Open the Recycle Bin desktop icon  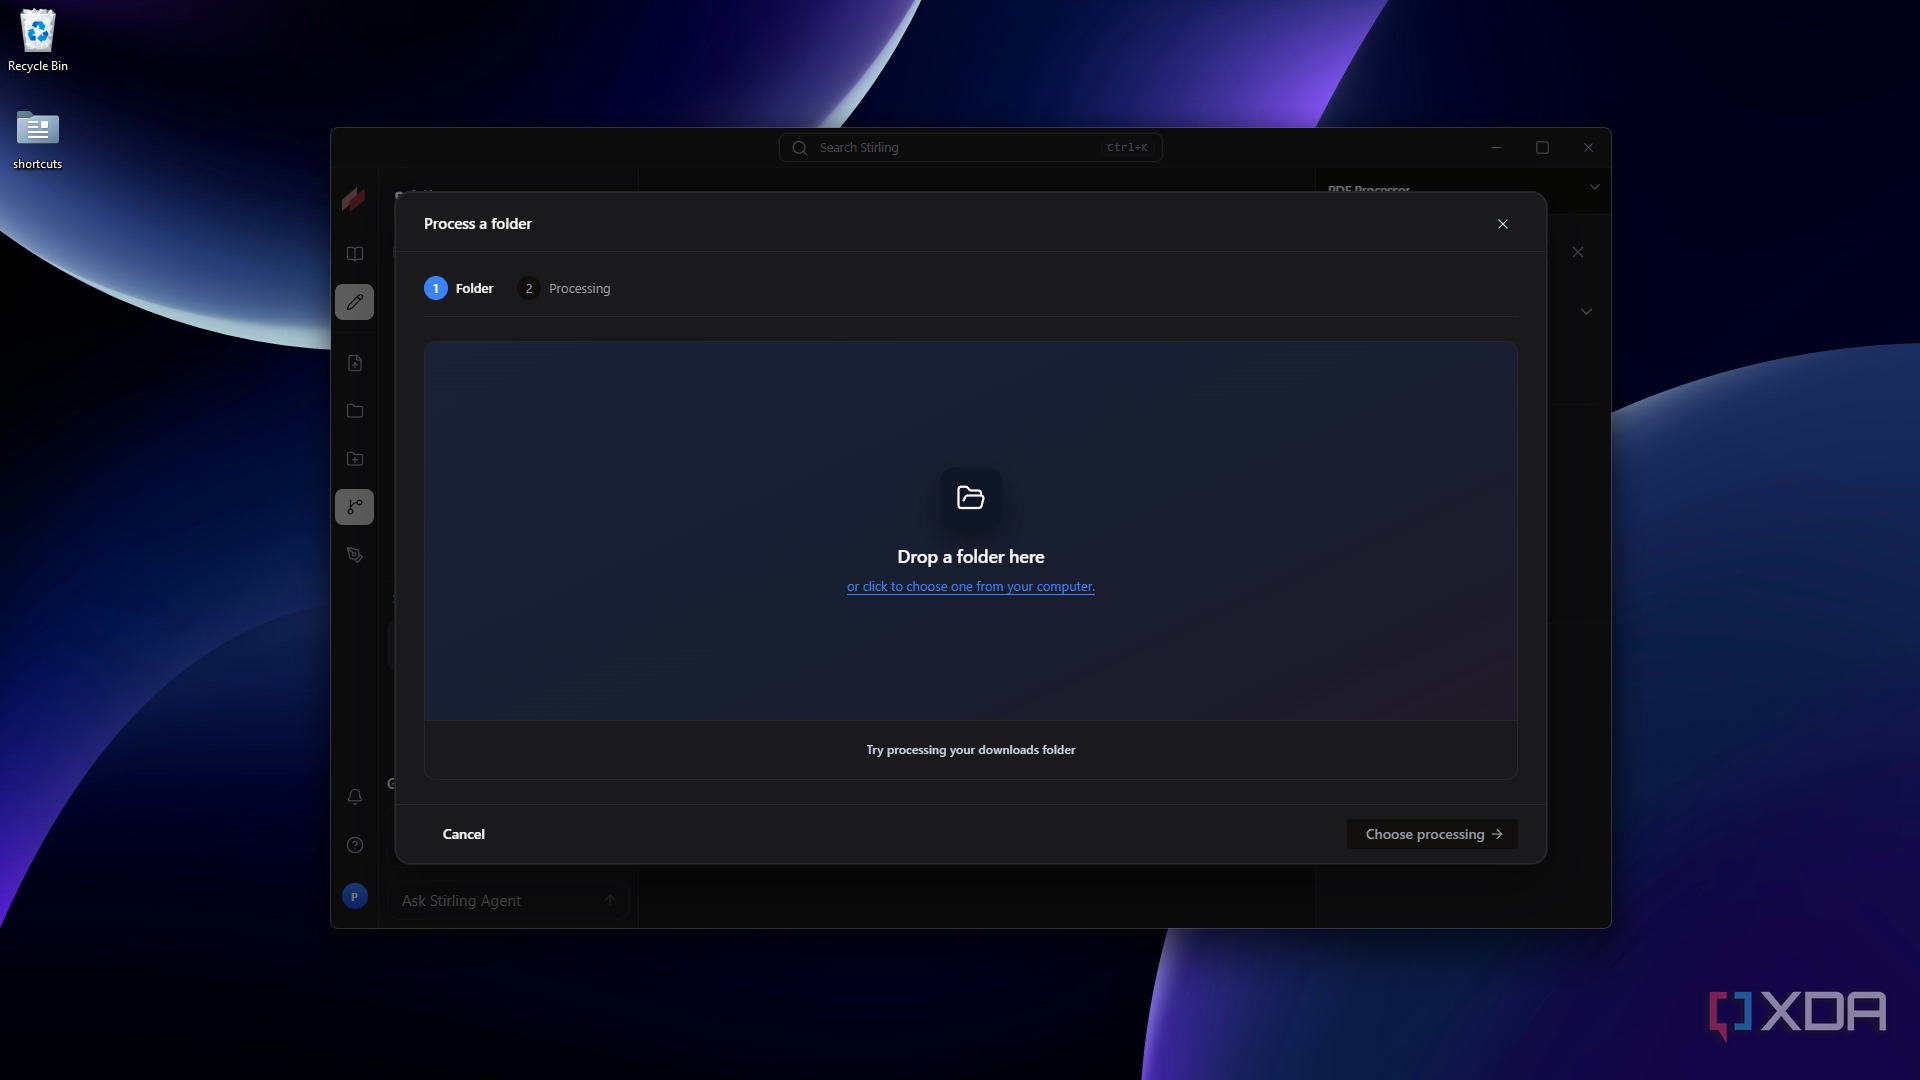click(x=38, y=41)
